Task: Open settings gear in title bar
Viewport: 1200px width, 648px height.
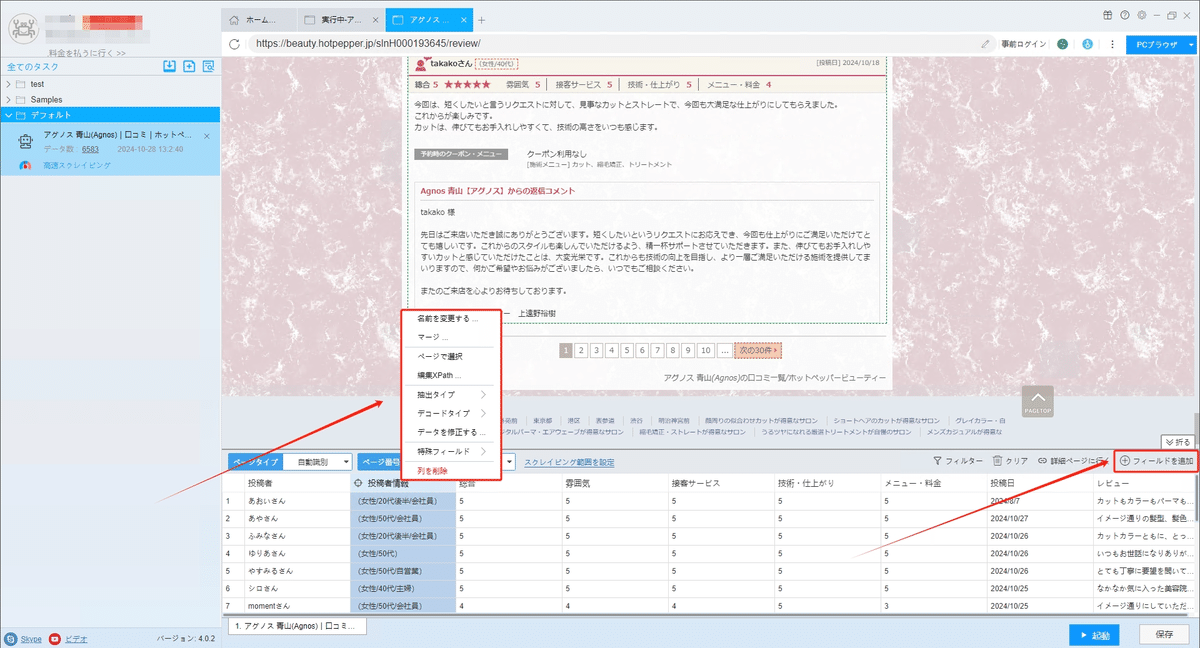Action: point(1141,15)
